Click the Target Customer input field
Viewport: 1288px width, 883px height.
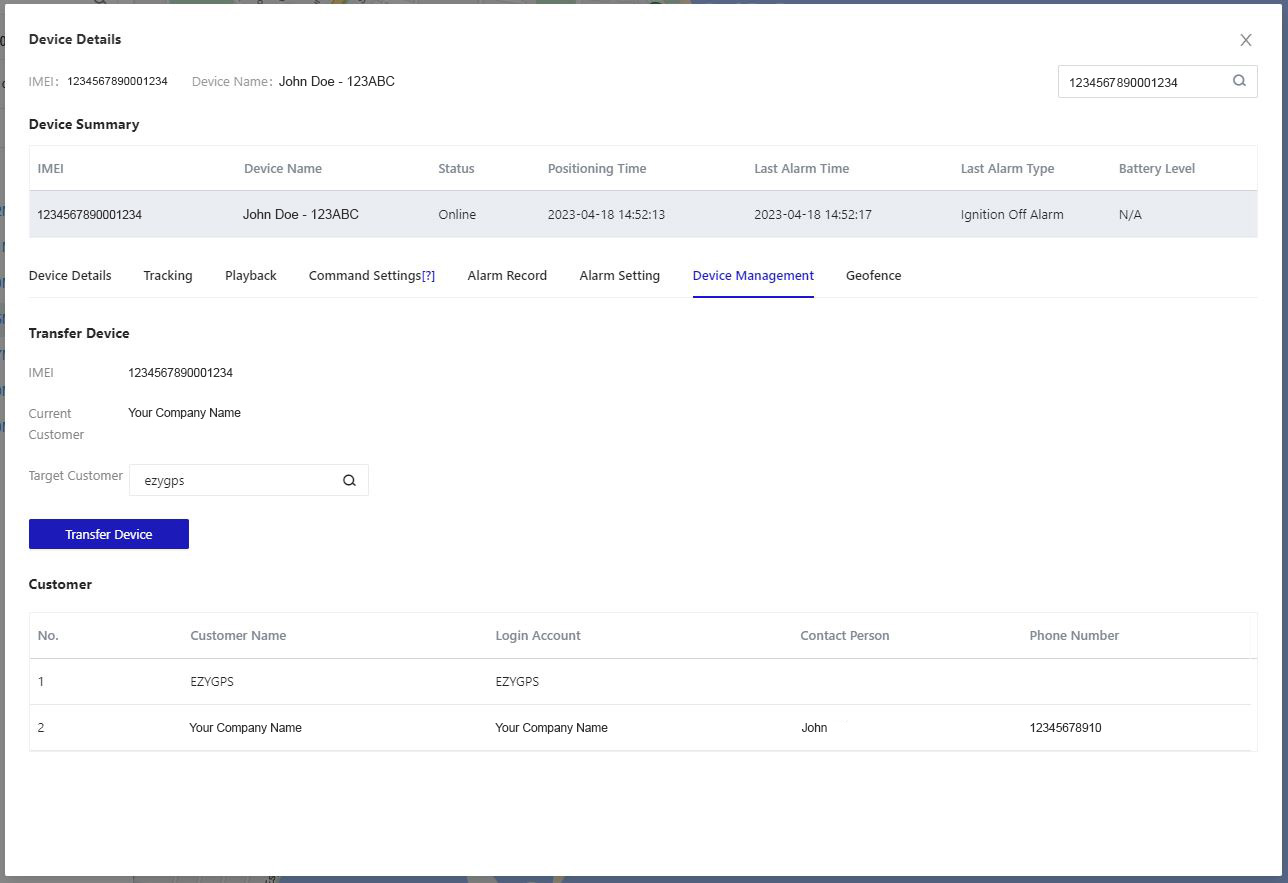click(x=236, y=480)
